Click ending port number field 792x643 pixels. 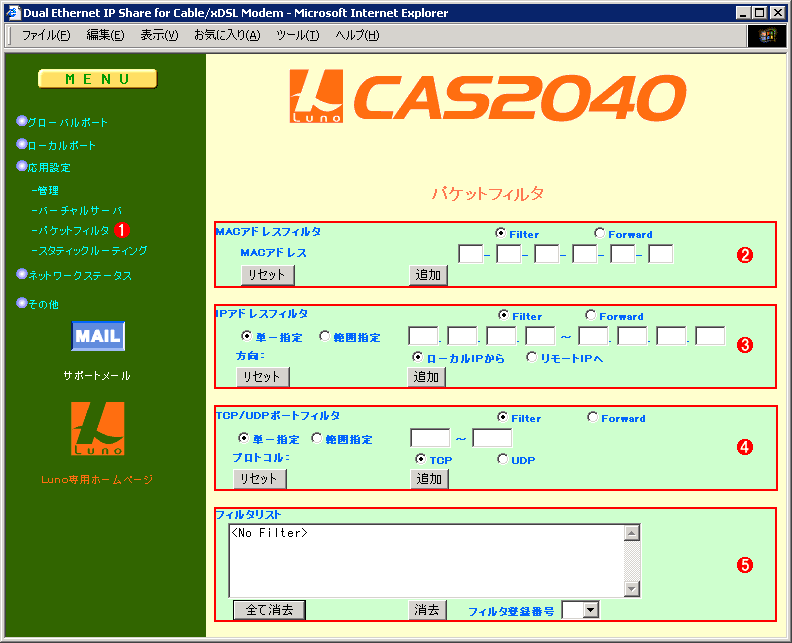point(492,438)
